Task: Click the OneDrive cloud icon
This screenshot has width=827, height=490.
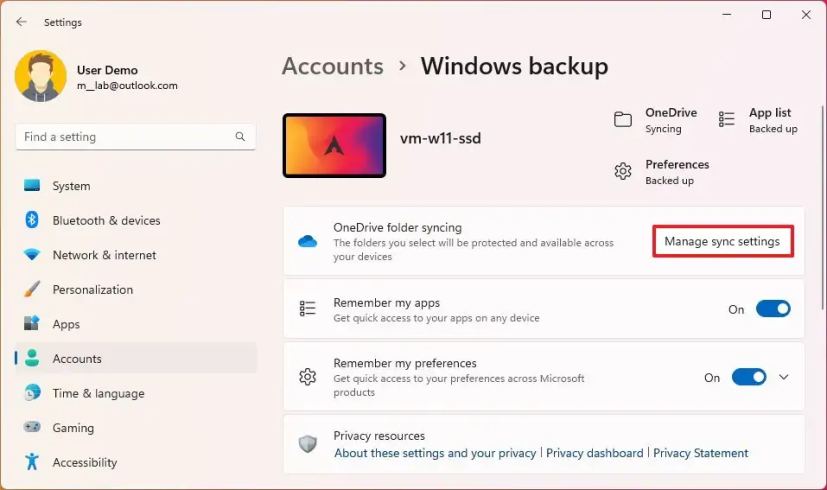Action: pos(308,242)
